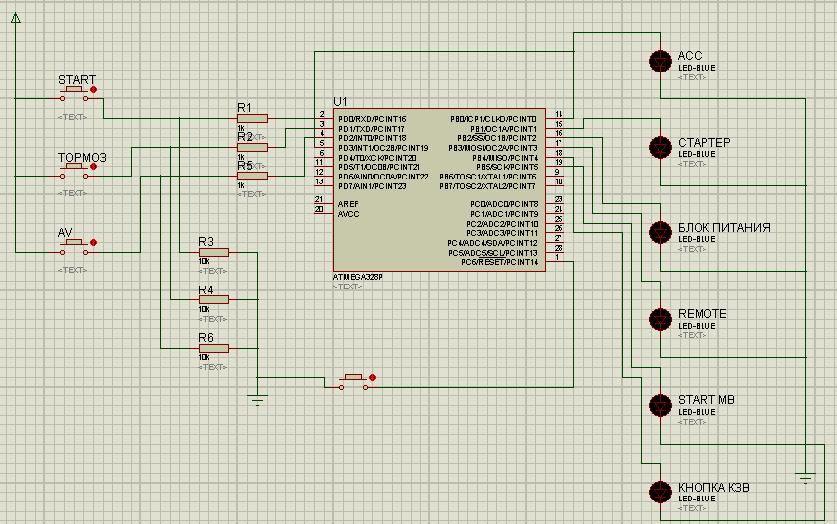Image resolution: width=837 pixels, height=524 pixels.
Task: Select resistor R1 on the schematic
Action: [x=252, y=118]
